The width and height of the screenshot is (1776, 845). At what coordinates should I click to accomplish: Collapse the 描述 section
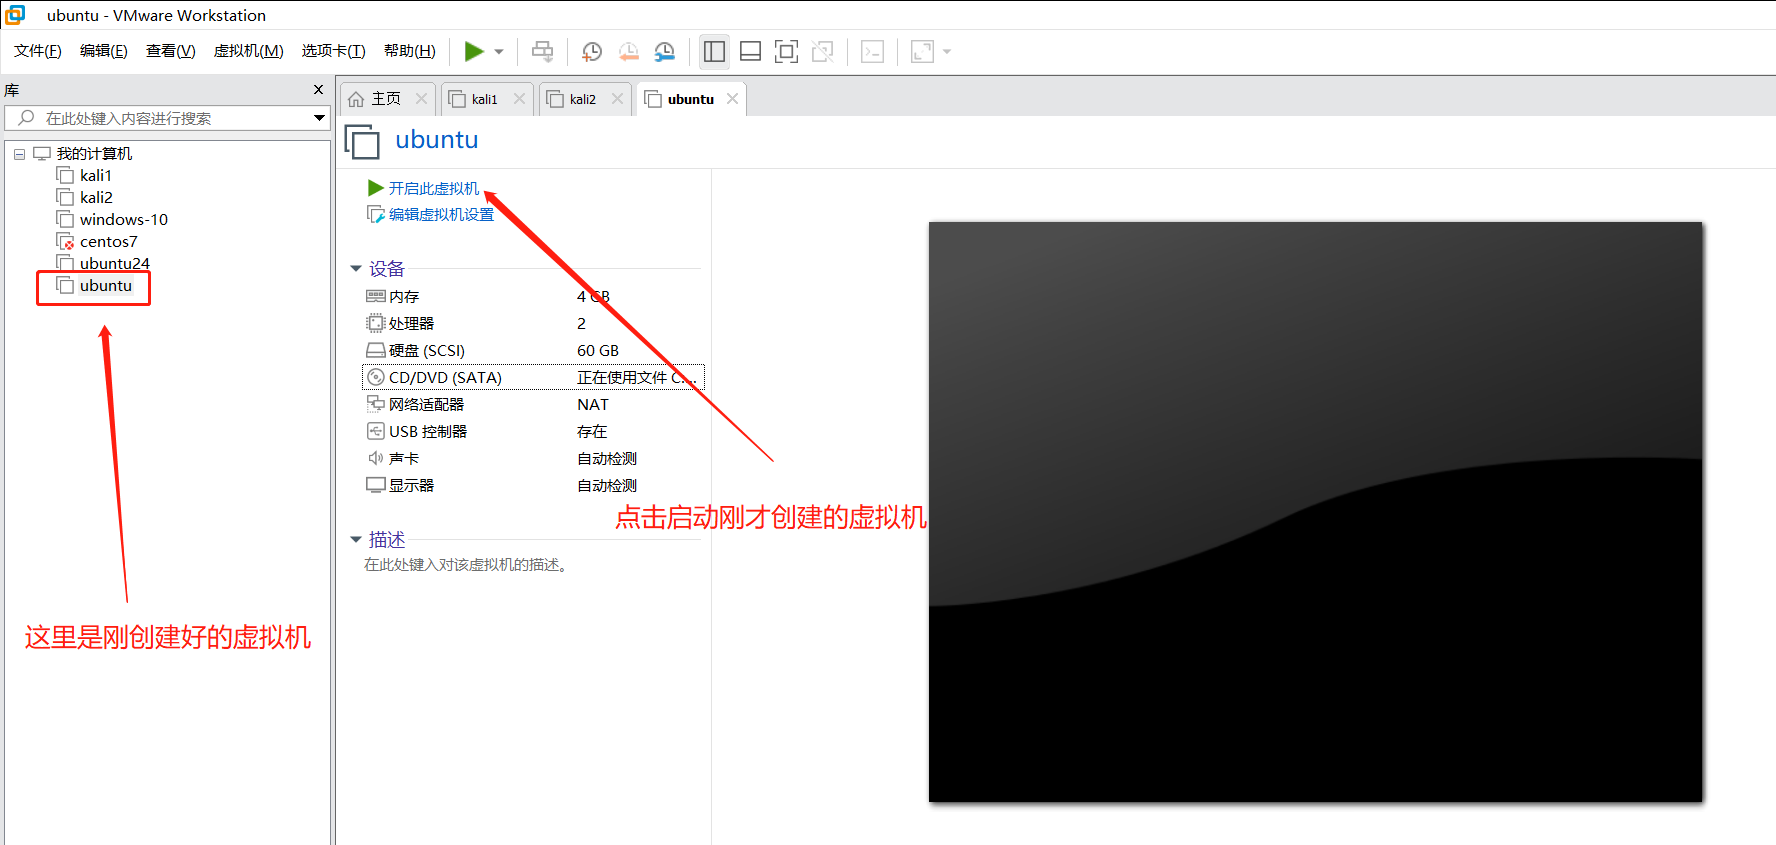[356, 540]
